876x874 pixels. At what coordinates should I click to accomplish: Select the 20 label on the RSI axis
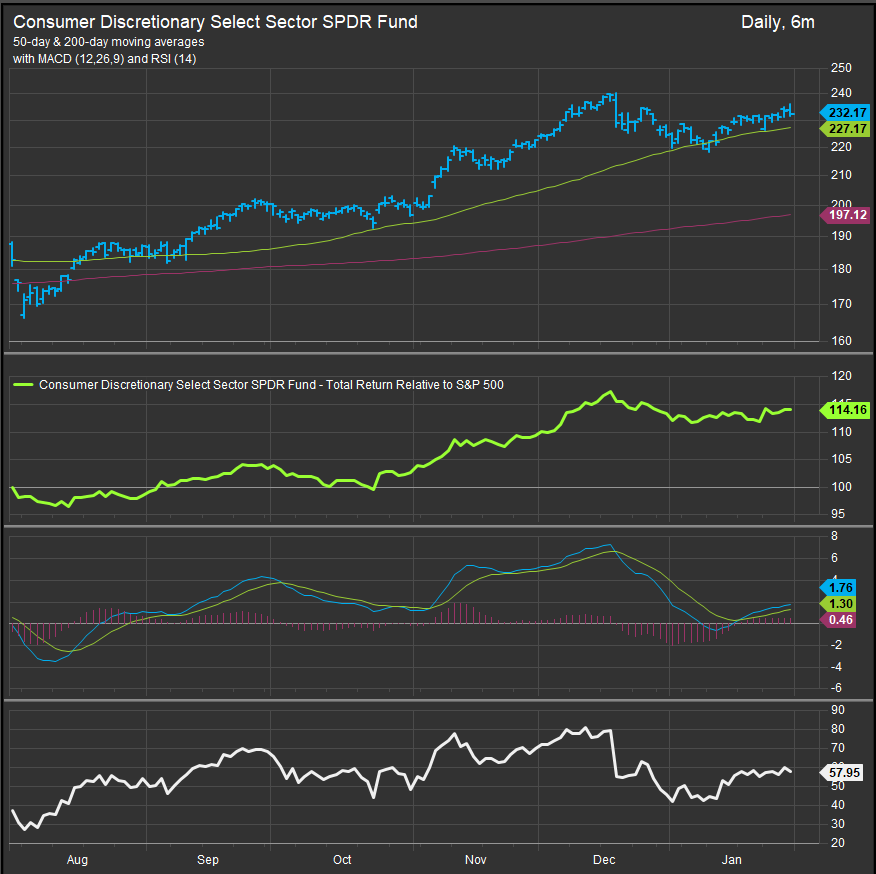[838, 843]
